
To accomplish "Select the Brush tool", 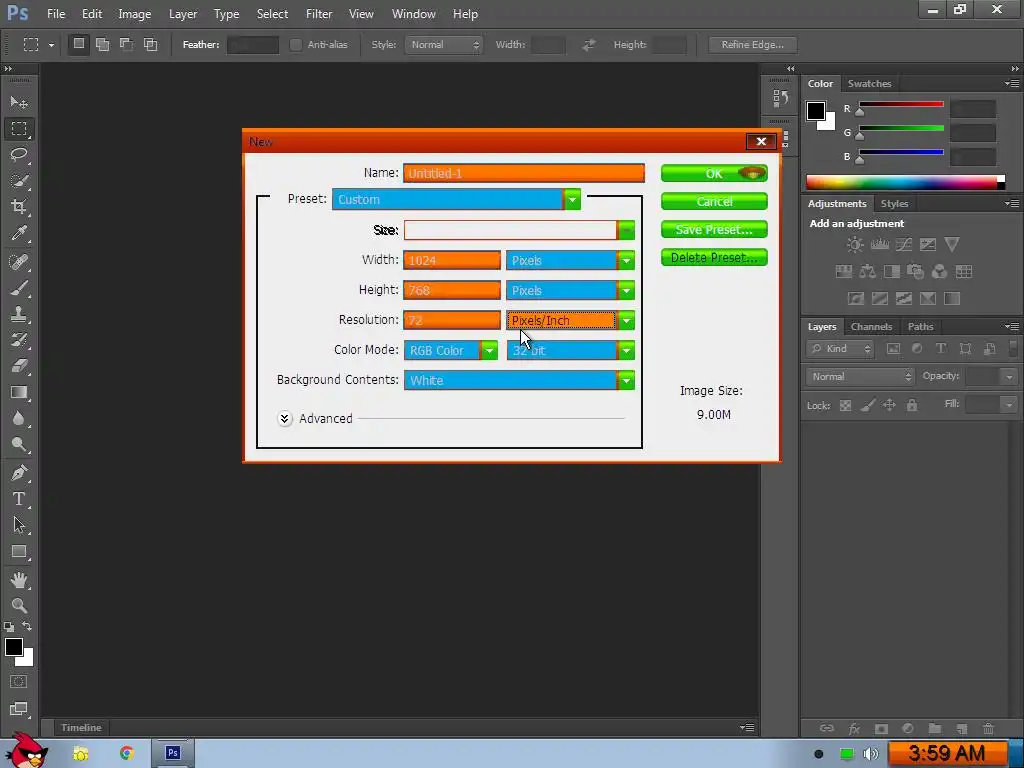I will [18, 288].
